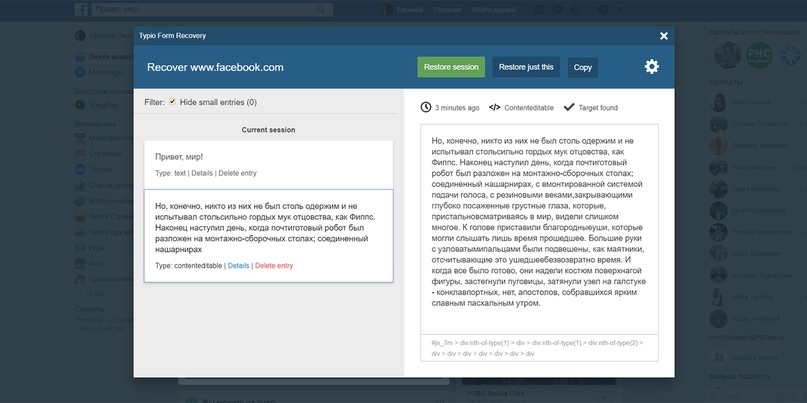The image size is (807, 403).
Task: Open Anna Hivcina contact in chat list
Action: point(740,102)
